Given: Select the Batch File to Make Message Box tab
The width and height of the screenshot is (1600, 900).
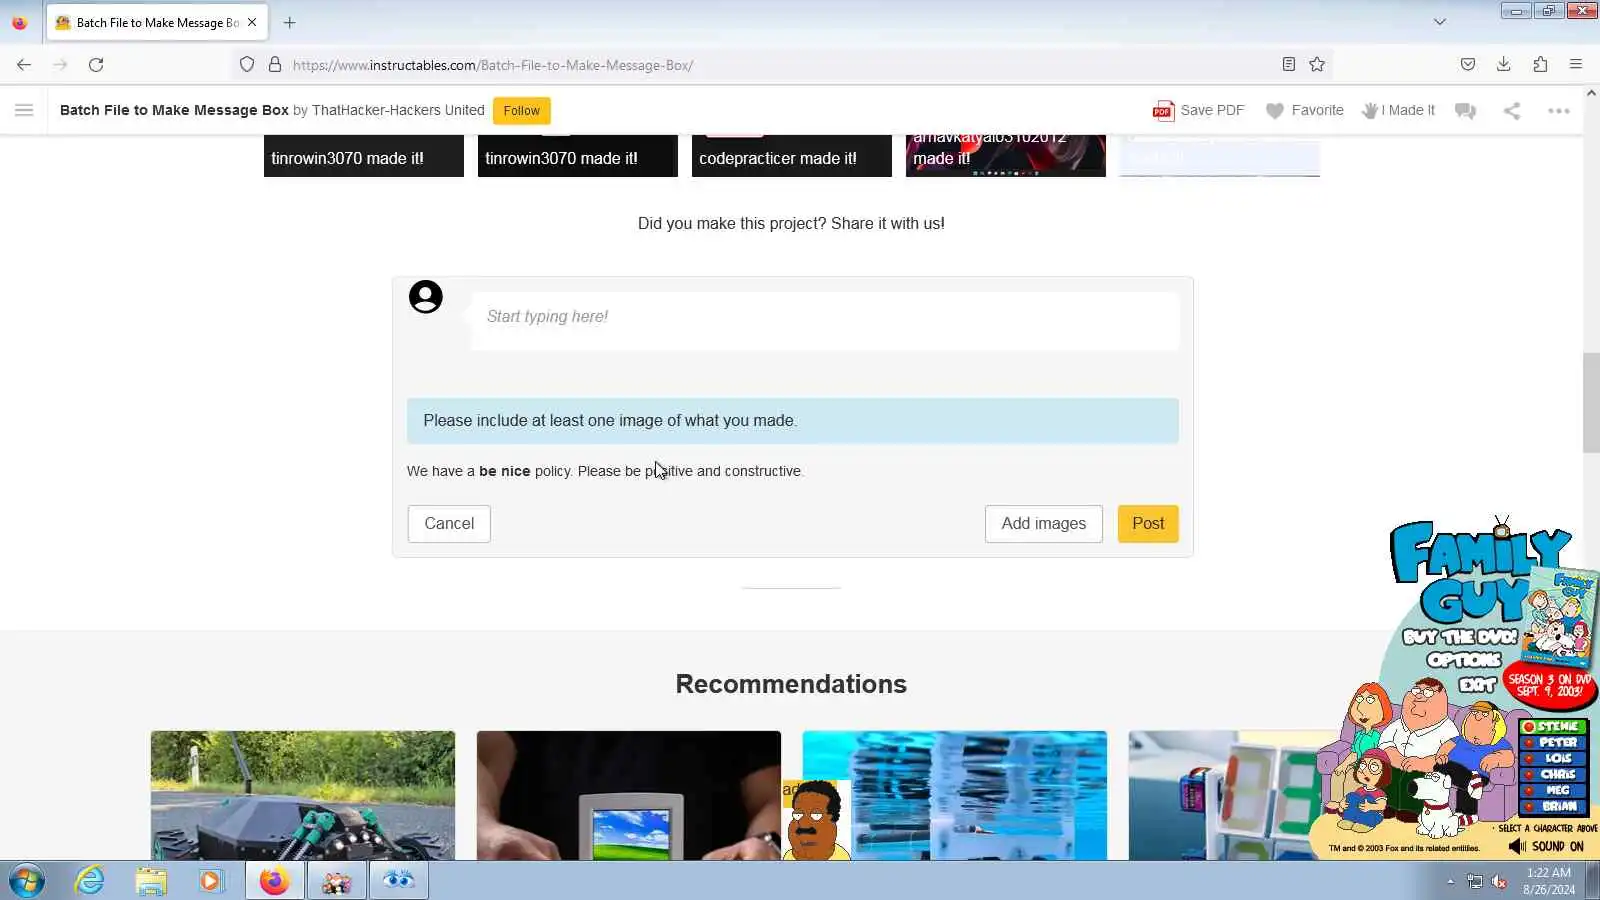Looking at the screenshot, I should (x=156, y=23).
